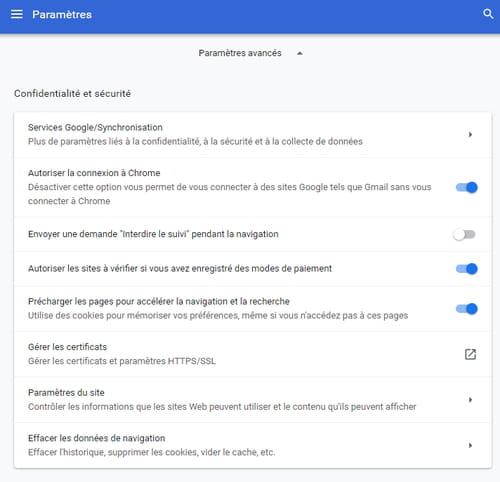The image size is (500, 482).
Task: Expand Paramètres du site arrow
Action: click(470, 399)
